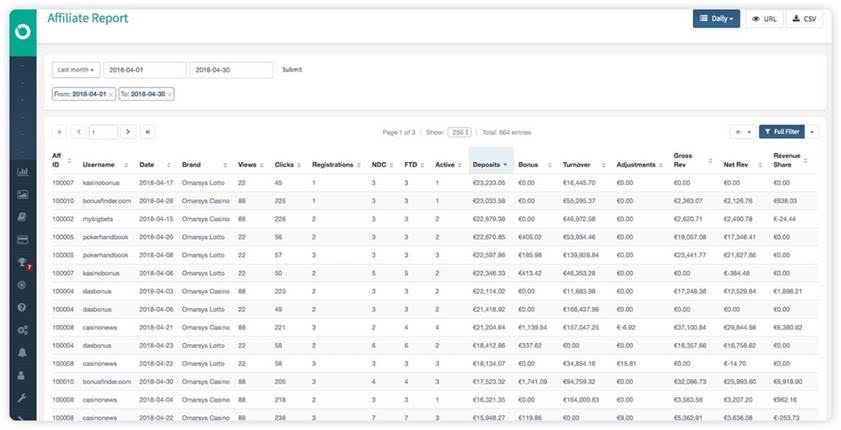Sort by the Brand column header
The width and height of the screenshot is (841, 430).
204,165
